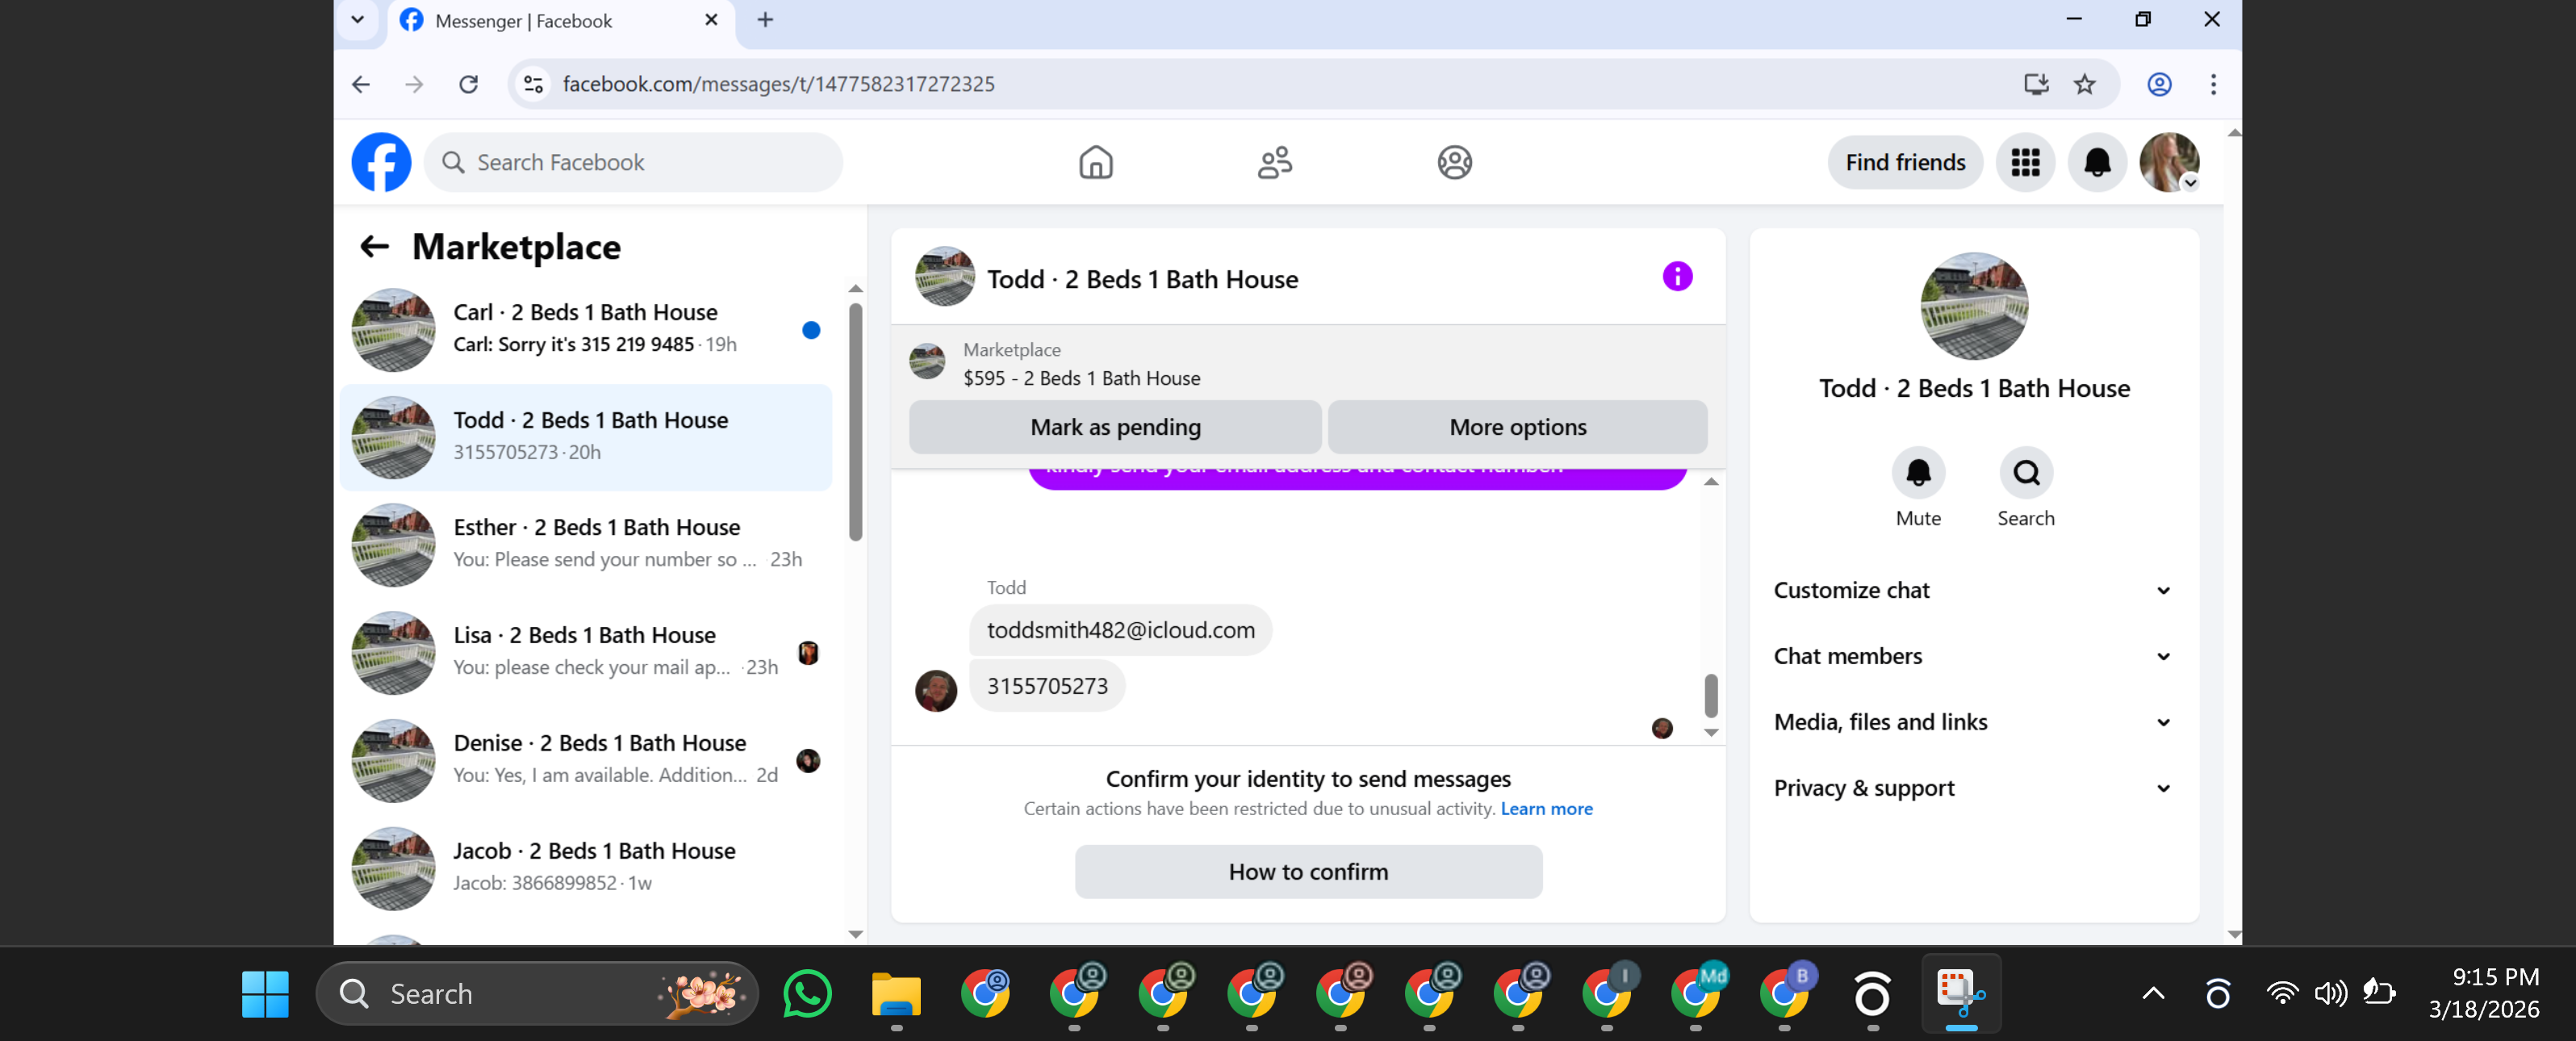This screenshot has height=1041, width=2576.
Task: Focus the Search Facebook field
Action: click(633, 162)
